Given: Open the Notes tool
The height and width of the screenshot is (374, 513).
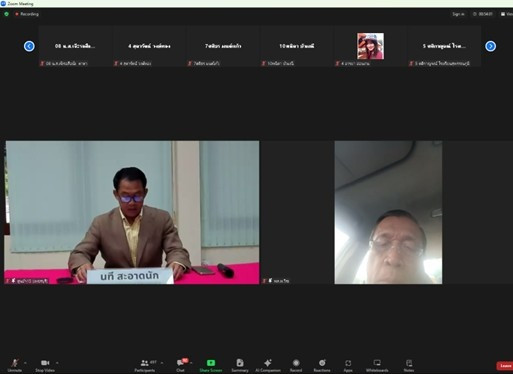Looking at the screenshot, I should (x=409, y=365).
